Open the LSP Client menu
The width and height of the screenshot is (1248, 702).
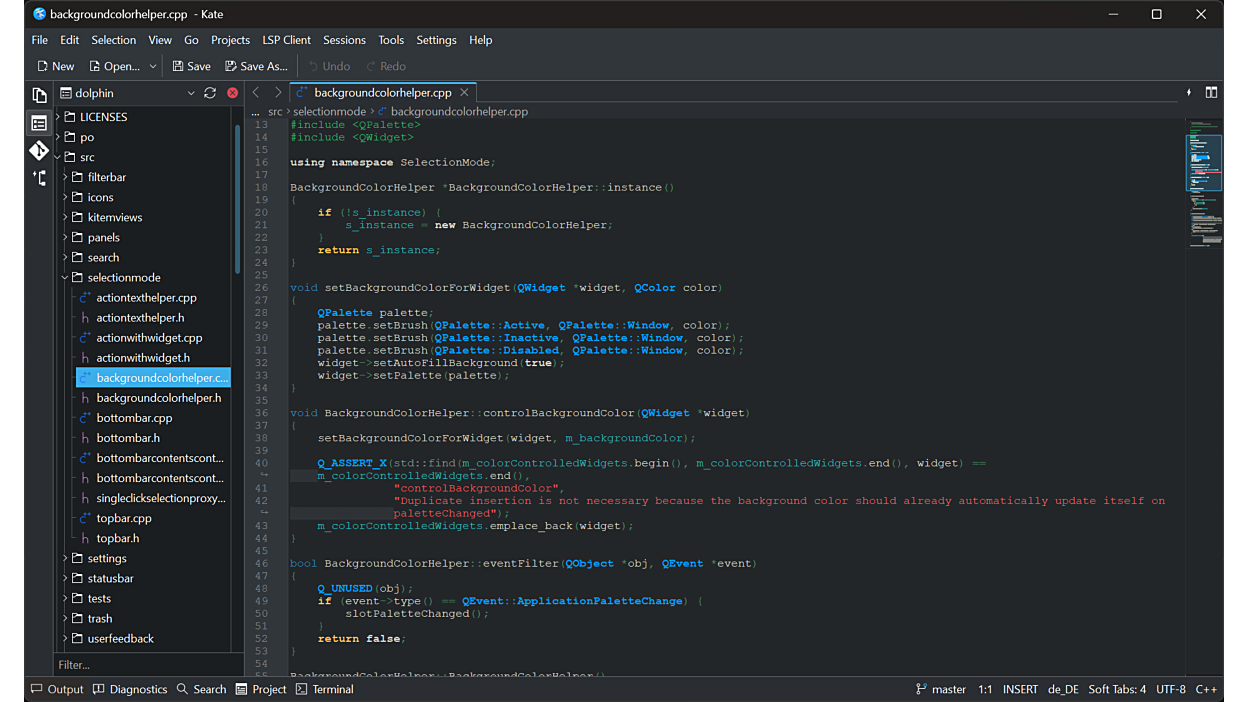(286, 40)
